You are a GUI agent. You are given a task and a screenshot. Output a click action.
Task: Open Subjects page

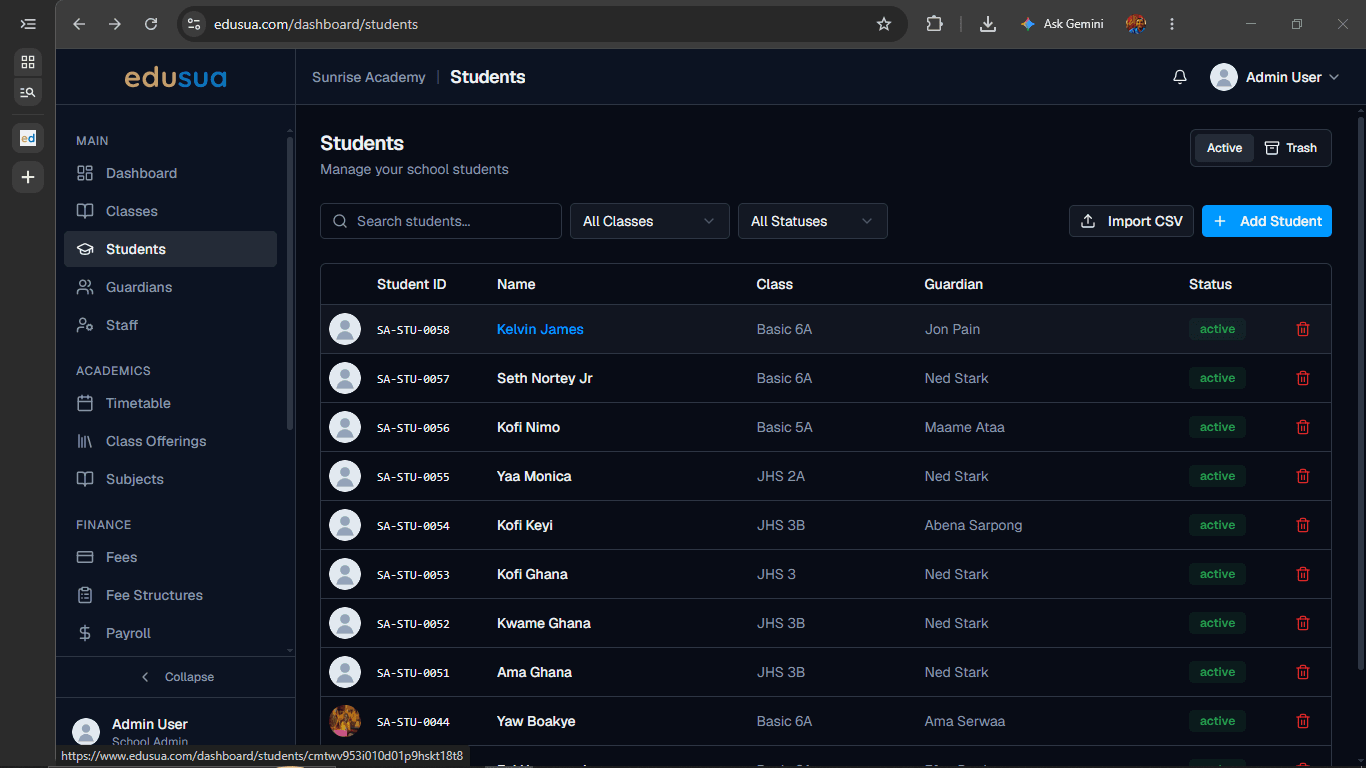[x=170, y=479]
